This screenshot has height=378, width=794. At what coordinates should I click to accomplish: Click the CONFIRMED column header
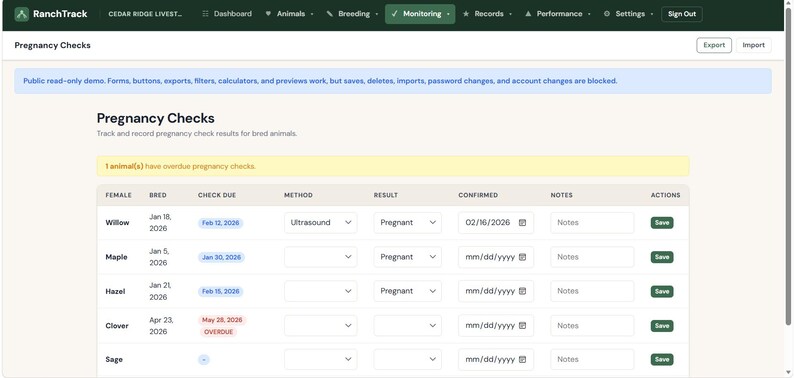click(x=478, y=195)
